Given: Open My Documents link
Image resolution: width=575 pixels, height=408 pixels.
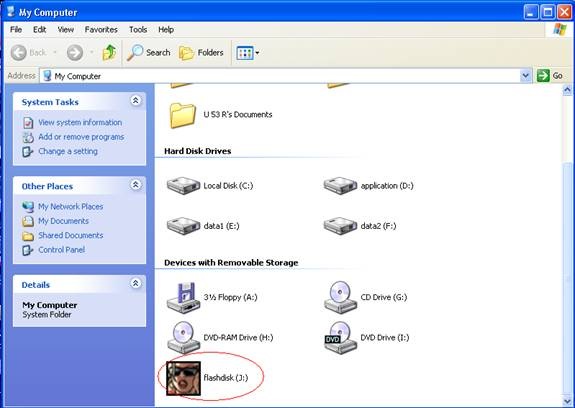Looking at the screenshot, I should tap(63, 221).
